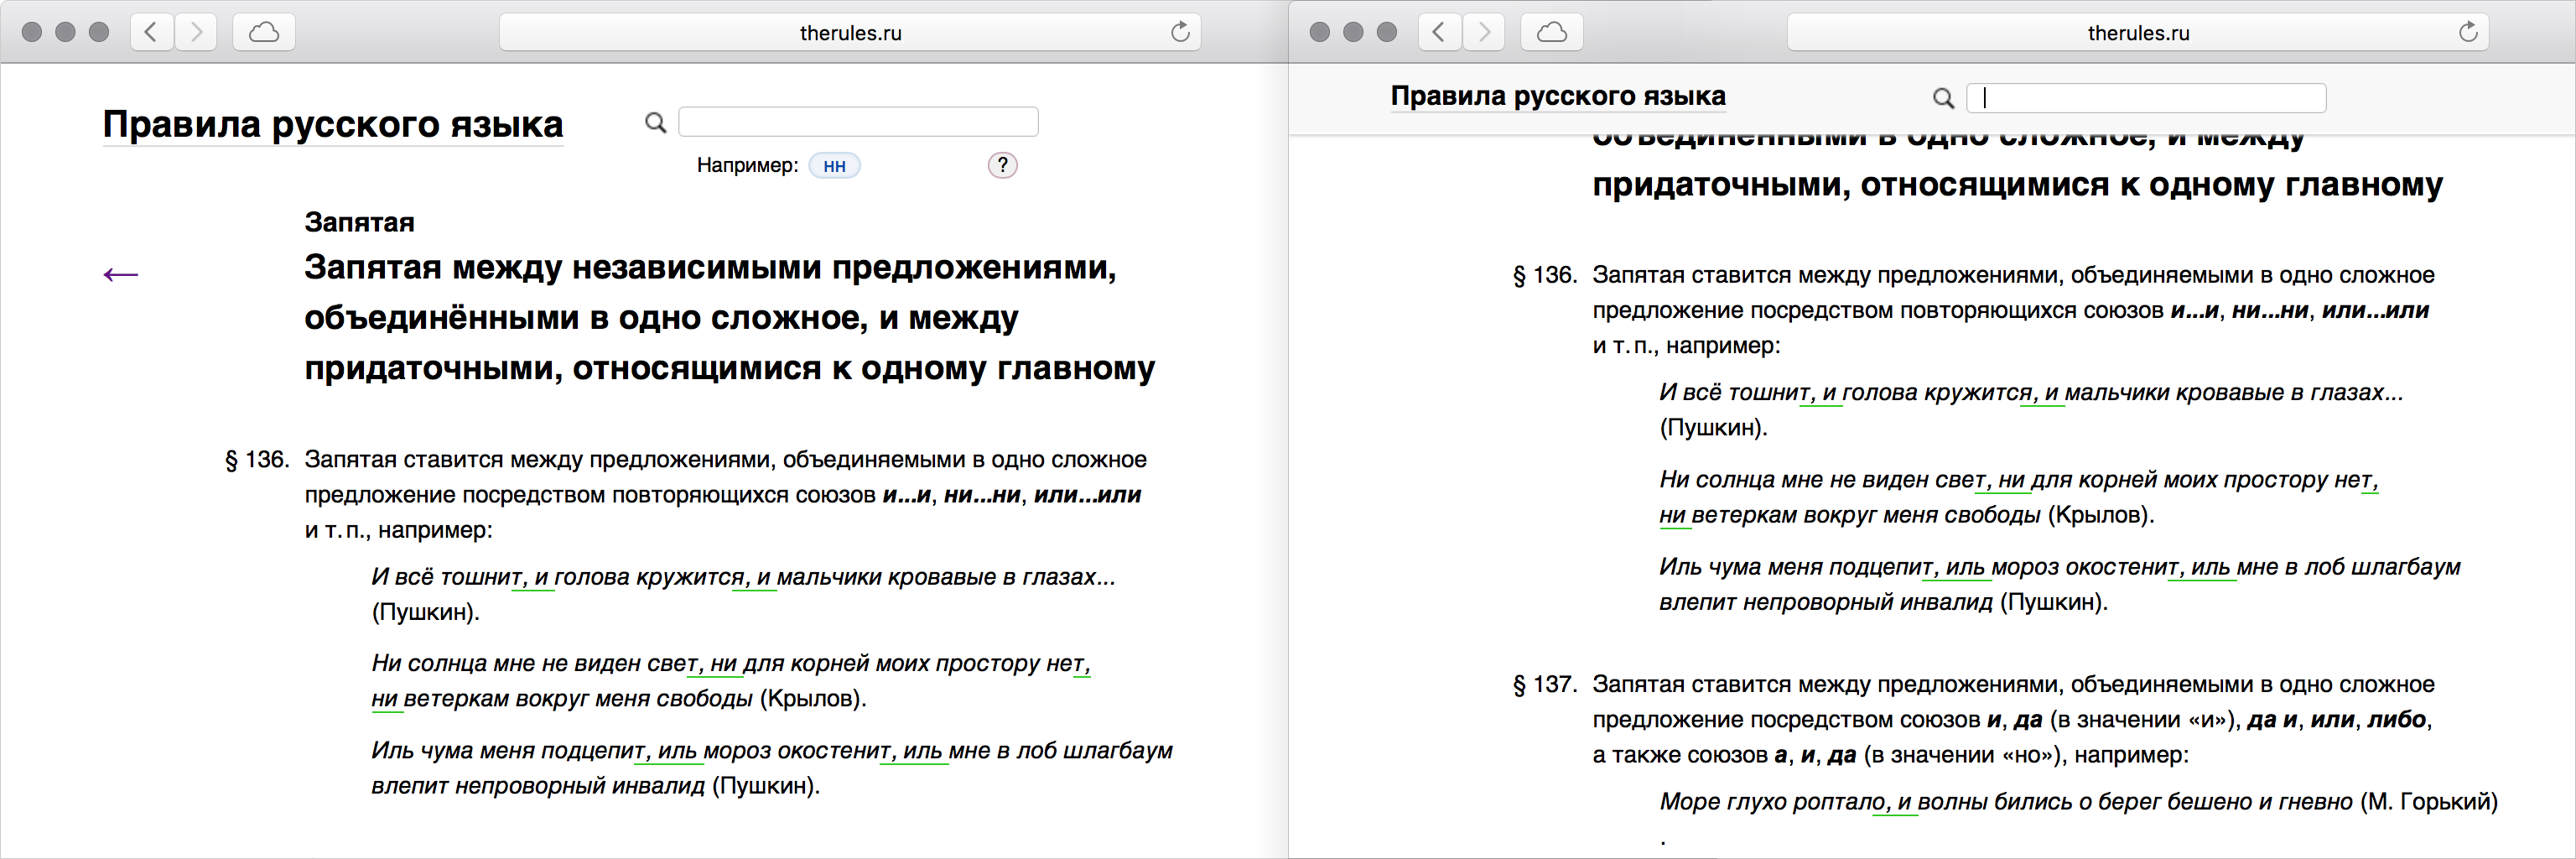Focus the search field on the left page
The height and width of the screenshot is (859, 2576).
click(858, 122)
